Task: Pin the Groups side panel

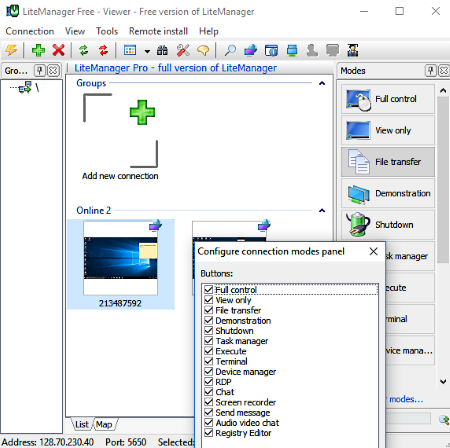Action: pyautogui.click(x=40, y=71)
